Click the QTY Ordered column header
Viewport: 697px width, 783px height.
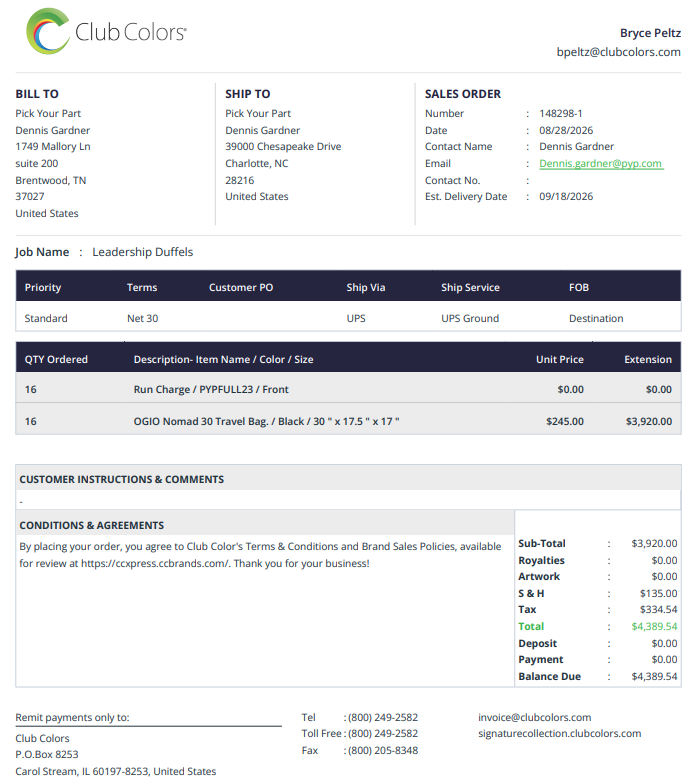tap(56, 360)
